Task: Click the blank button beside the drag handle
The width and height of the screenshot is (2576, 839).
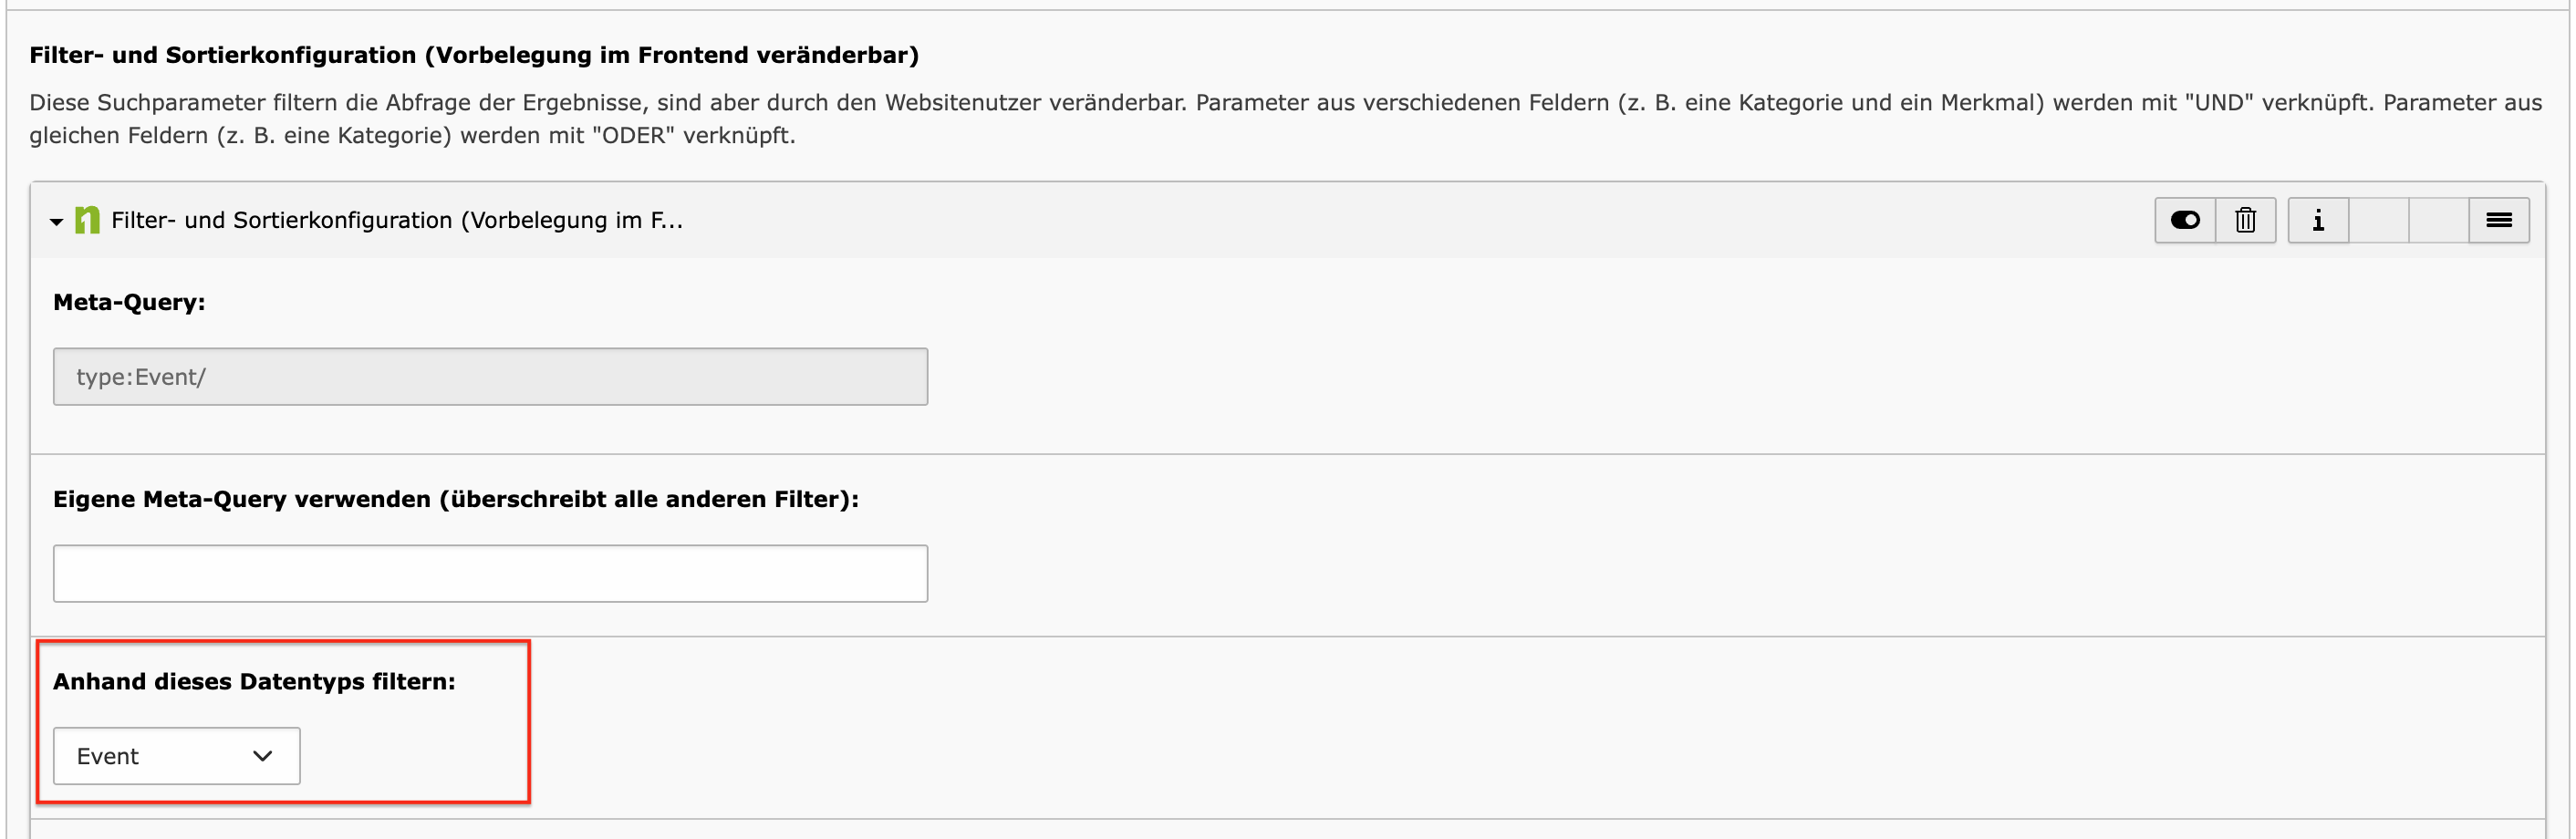Action: point(2439,220)
